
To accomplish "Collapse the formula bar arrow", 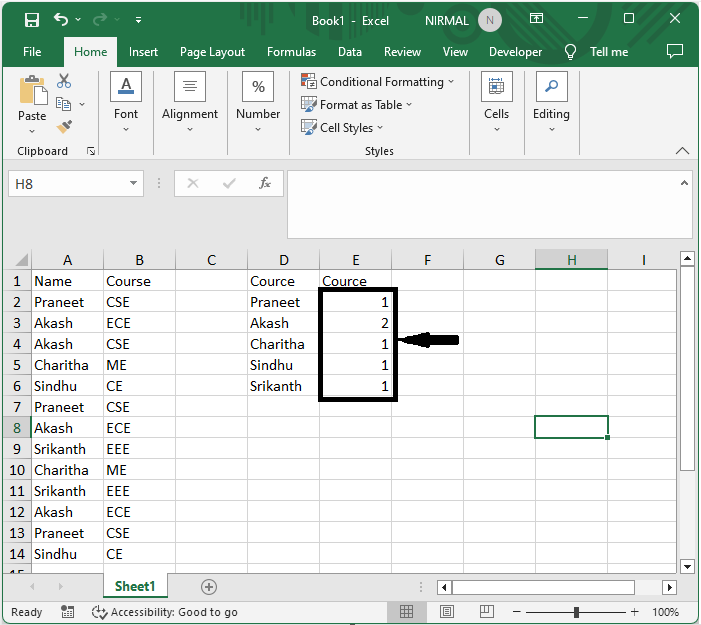I will (684, 183).
